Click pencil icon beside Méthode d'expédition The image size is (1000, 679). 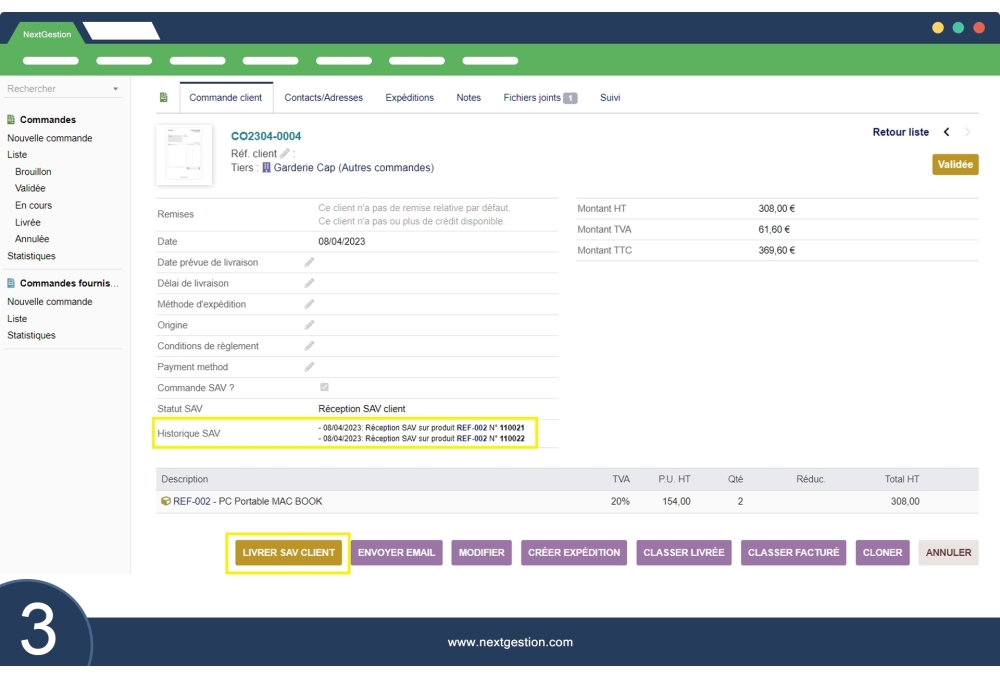(x=309, y=304)
